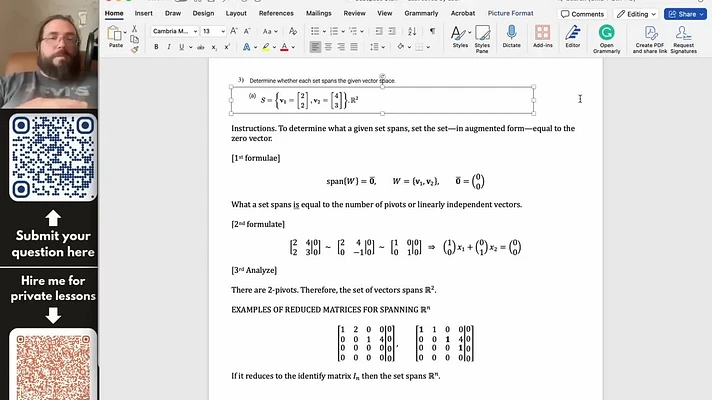Viewport: 712px width, 400px height.
Task: Launch the Editor tool
Action: 573,36
